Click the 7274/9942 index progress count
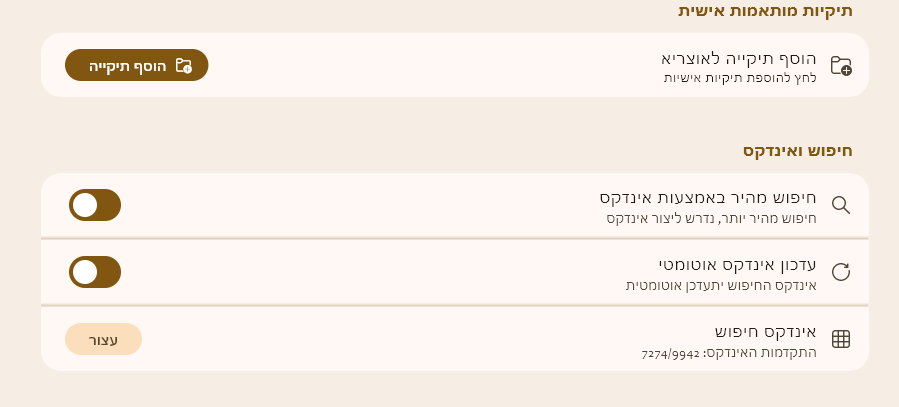Viewport: 899px width, 407px height. [x=671, y=354]
